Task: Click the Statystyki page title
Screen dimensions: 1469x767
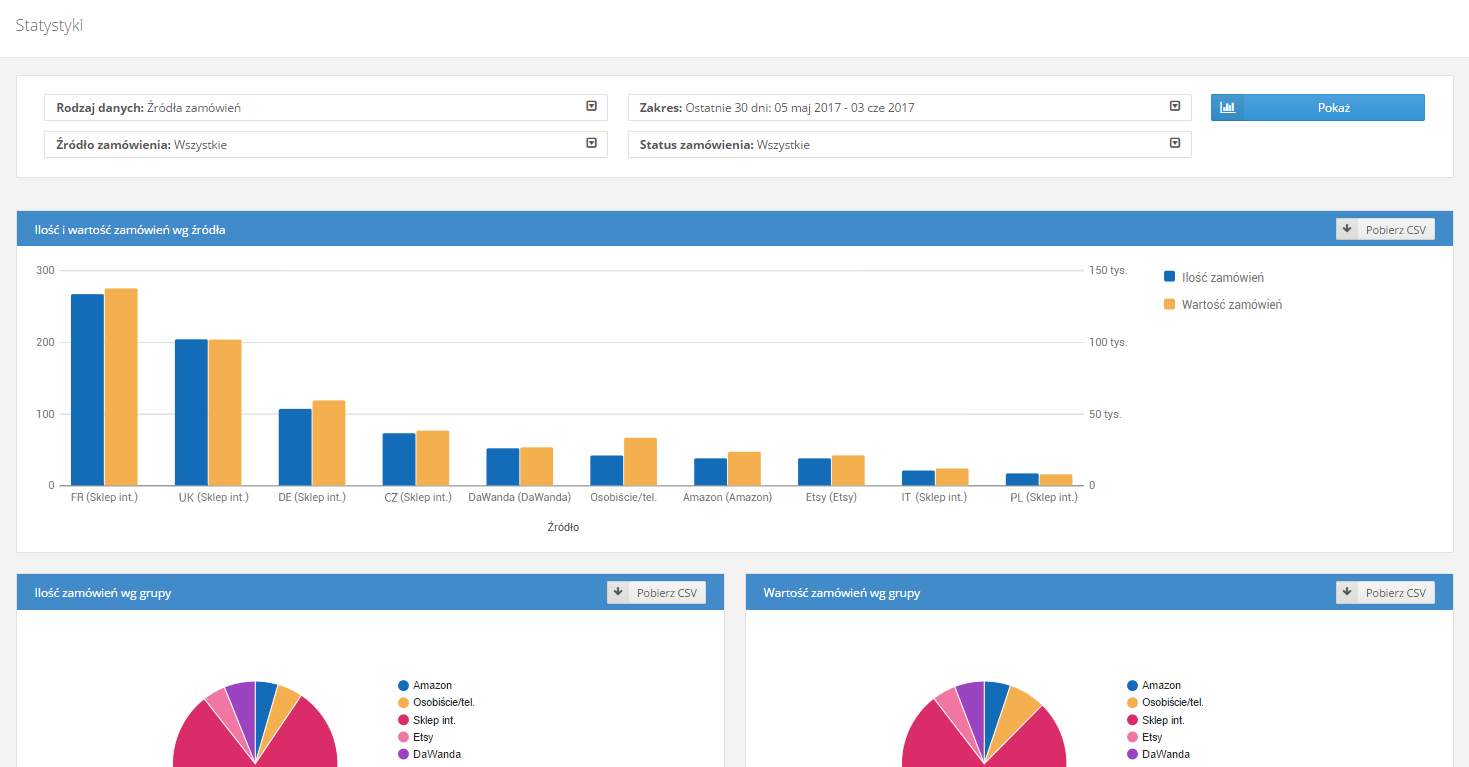Action: coord(49,26)
